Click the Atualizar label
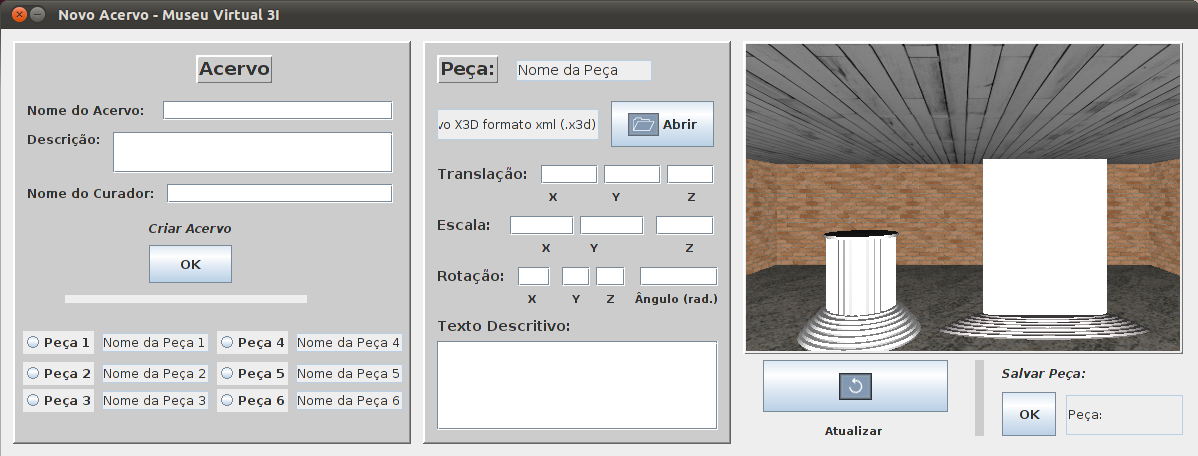The image size is (1198, 456). click(x=853, y=431)
